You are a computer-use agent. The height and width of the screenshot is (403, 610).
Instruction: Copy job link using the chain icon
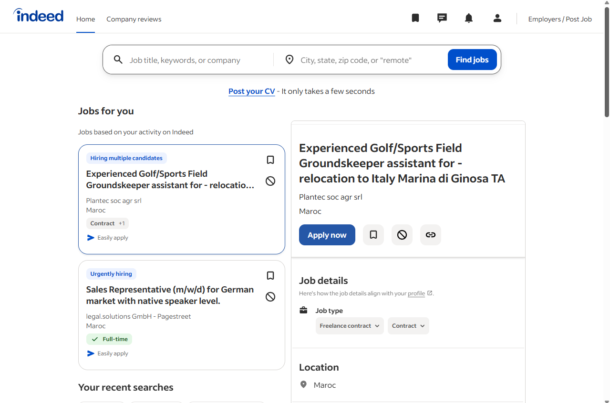coord(430,235)
